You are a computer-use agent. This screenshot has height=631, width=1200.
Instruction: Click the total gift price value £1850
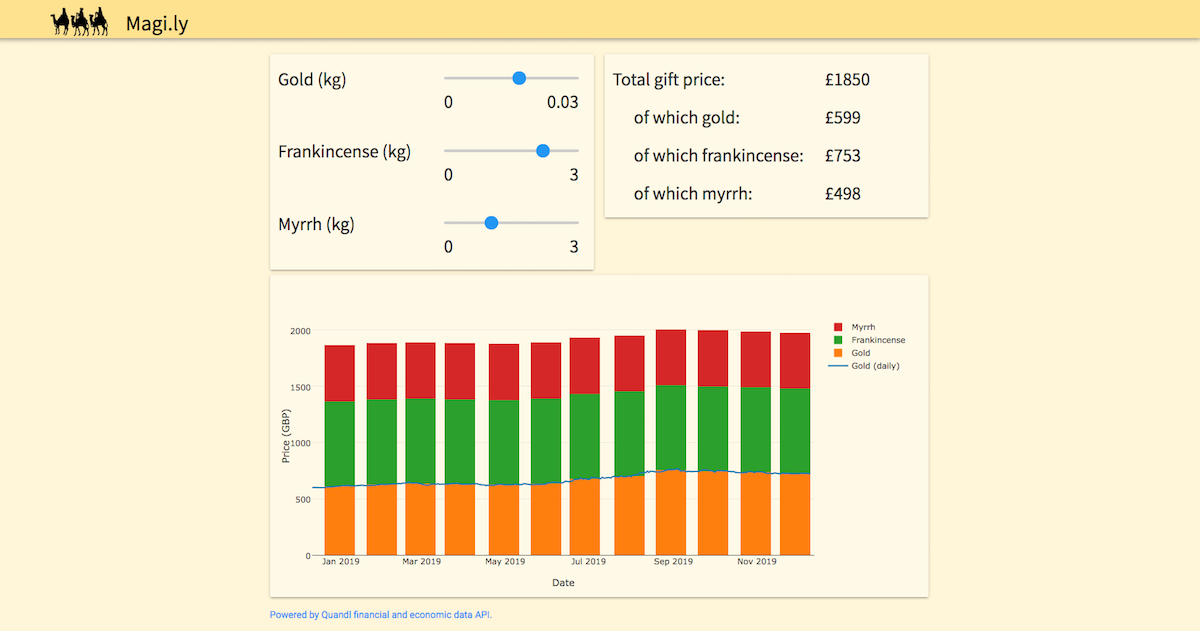click(847, 80)
